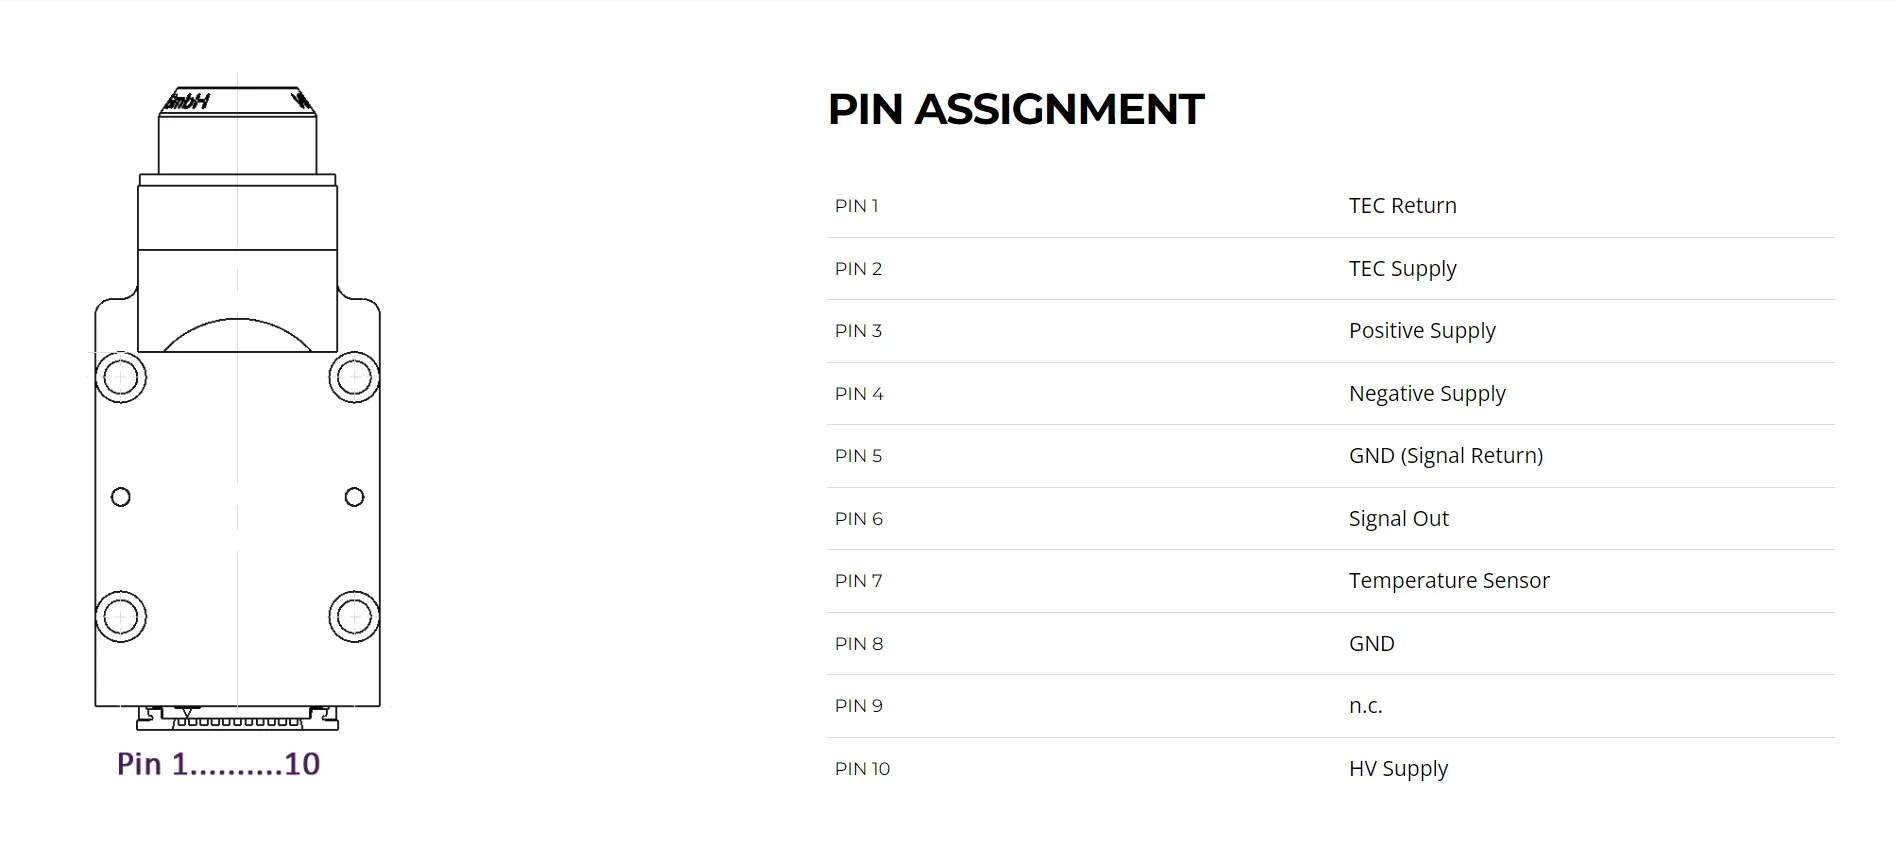Click the PIN 10 label

click(x=862, y=769)
